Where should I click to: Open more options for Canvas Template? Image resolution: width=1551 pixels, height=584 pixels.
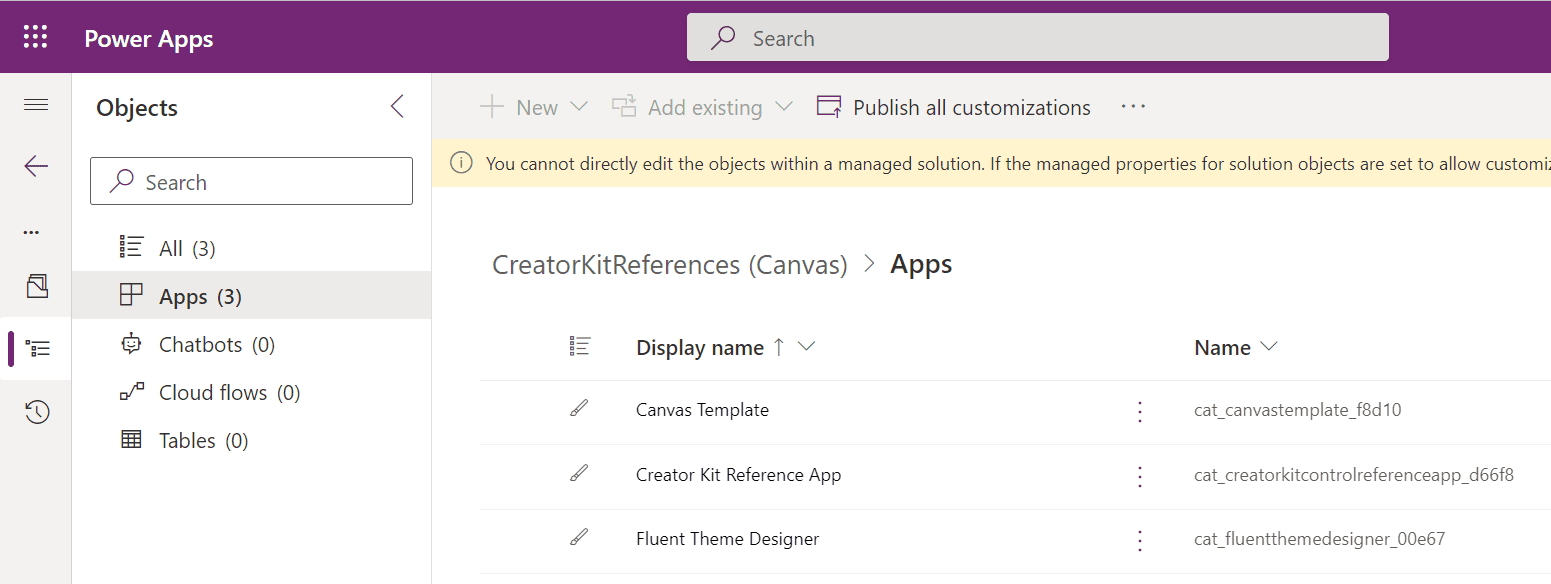pyautogui.click(x=1139, y=411)
